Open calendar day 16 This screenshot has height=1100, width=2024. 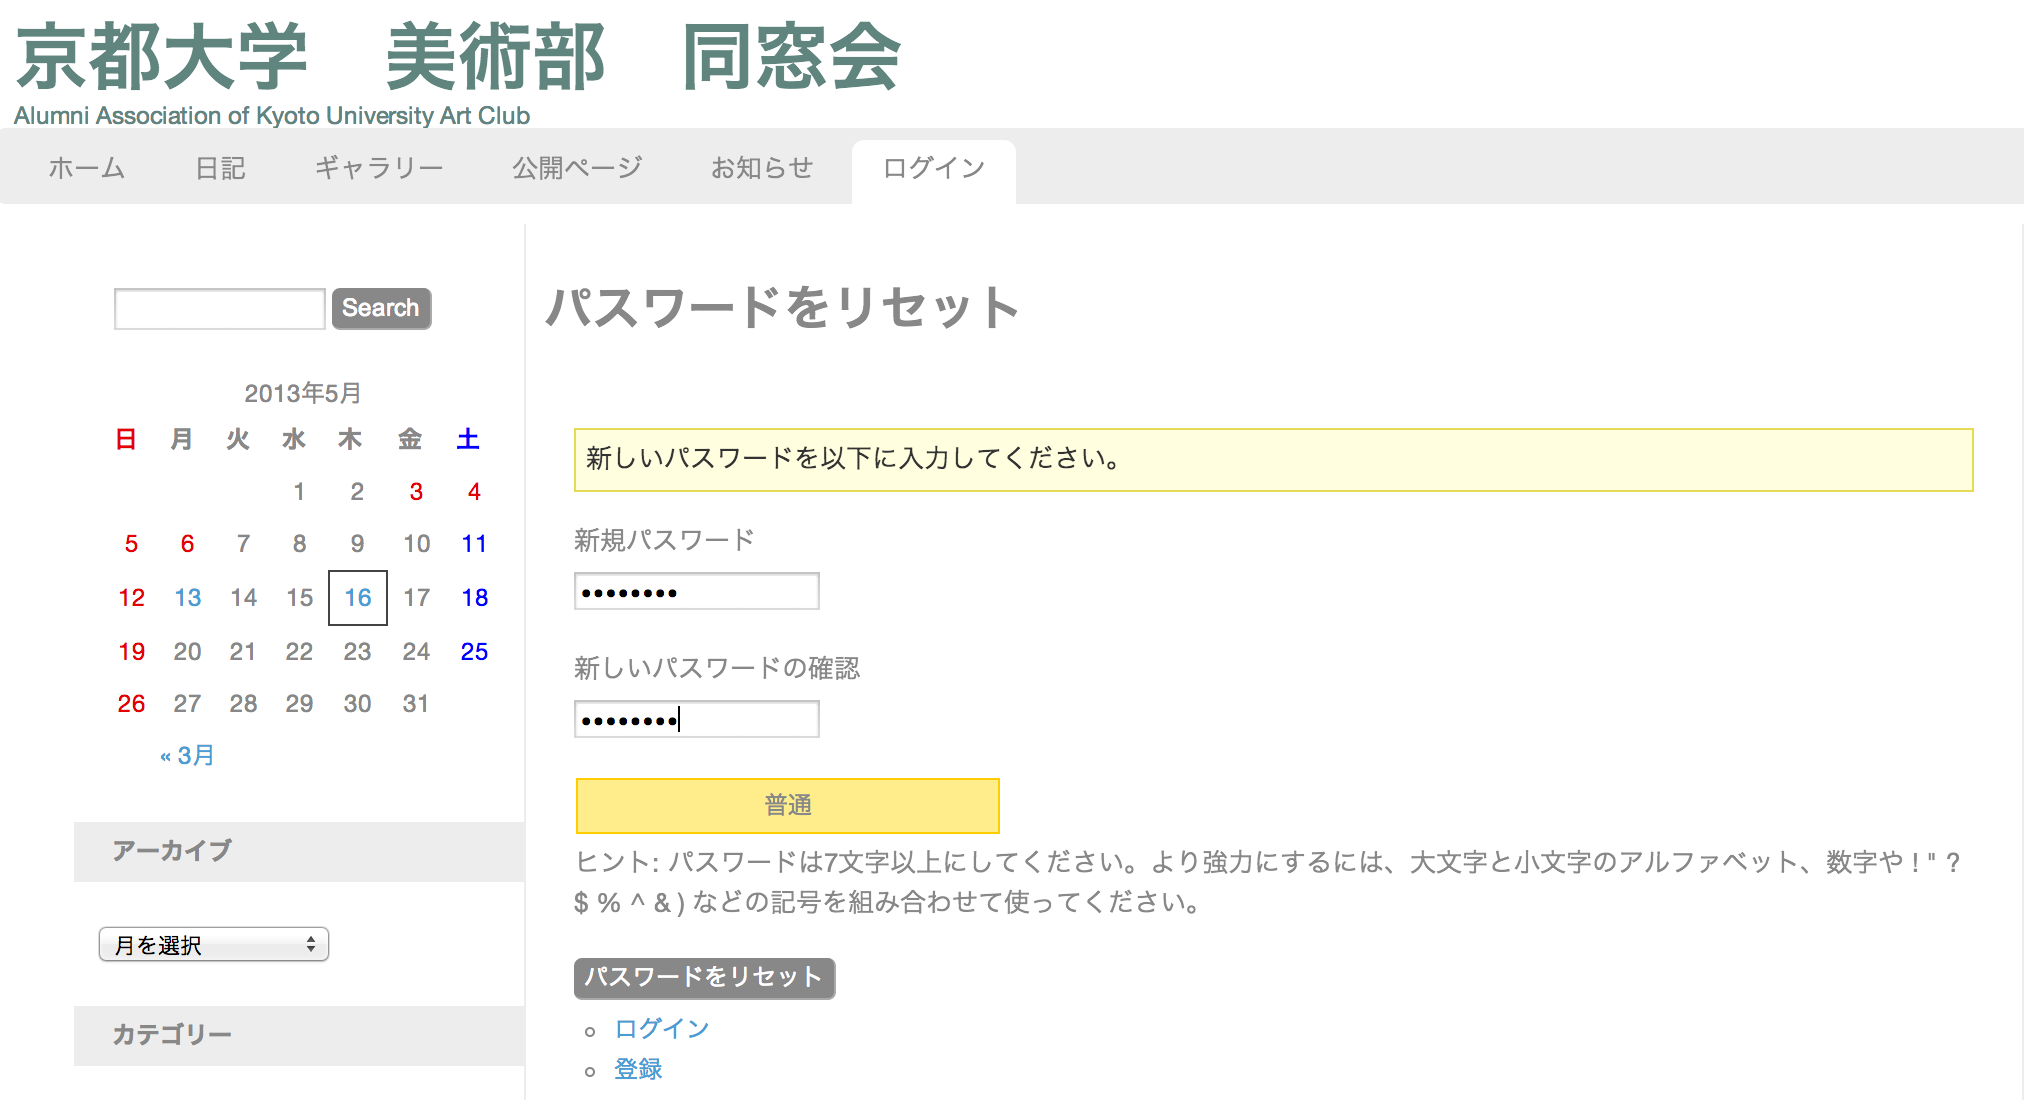(358, 598)
